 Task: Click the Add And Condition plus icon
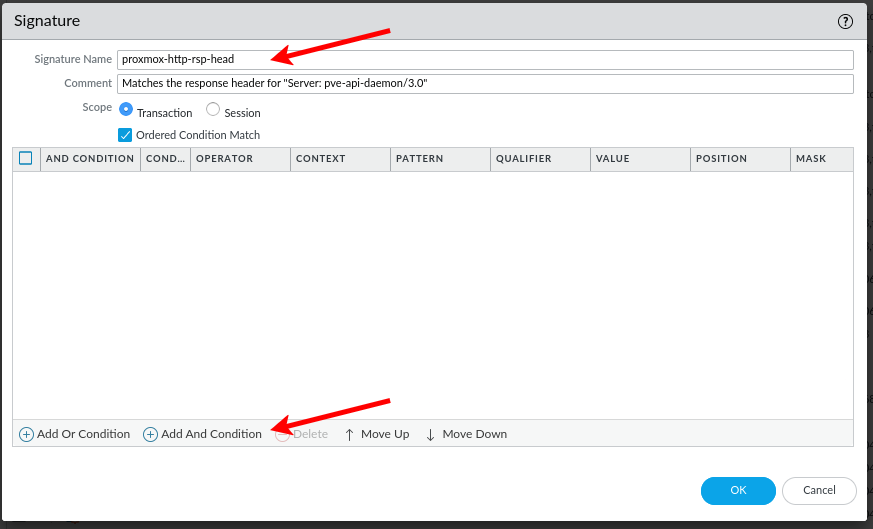[150, 434]
